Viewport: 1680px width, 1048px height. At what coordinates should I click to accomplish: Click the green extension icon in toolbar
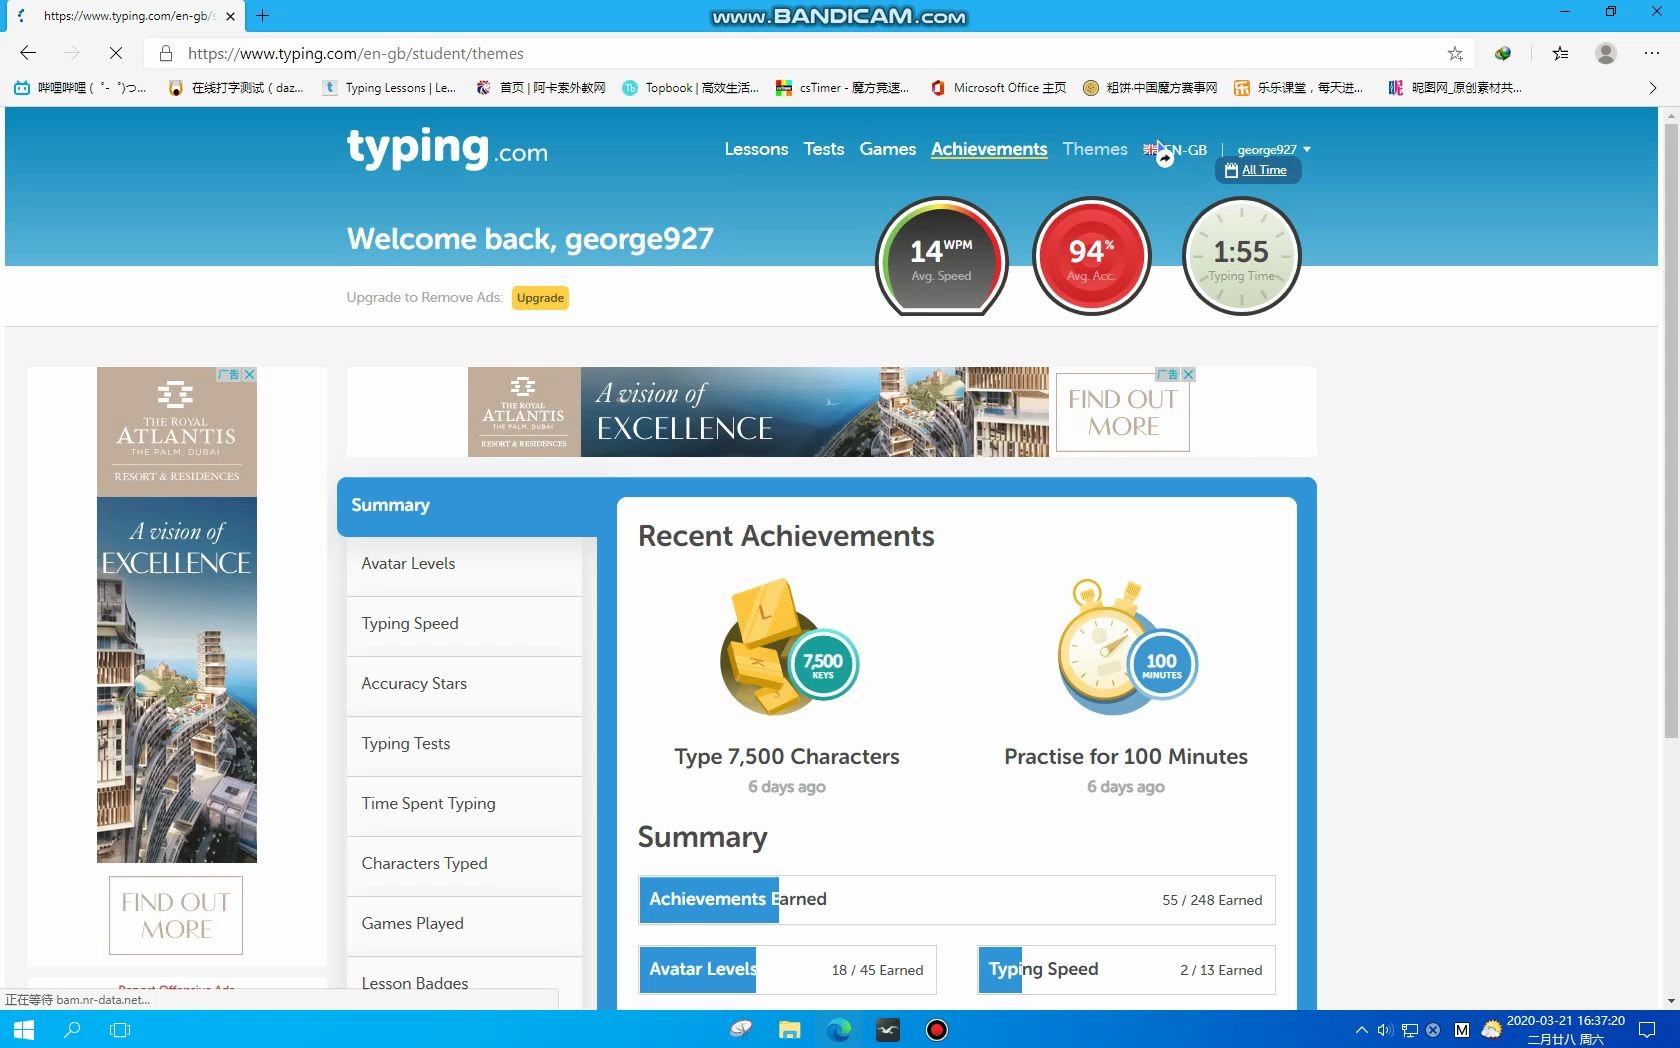click(x=1503, y=53)
